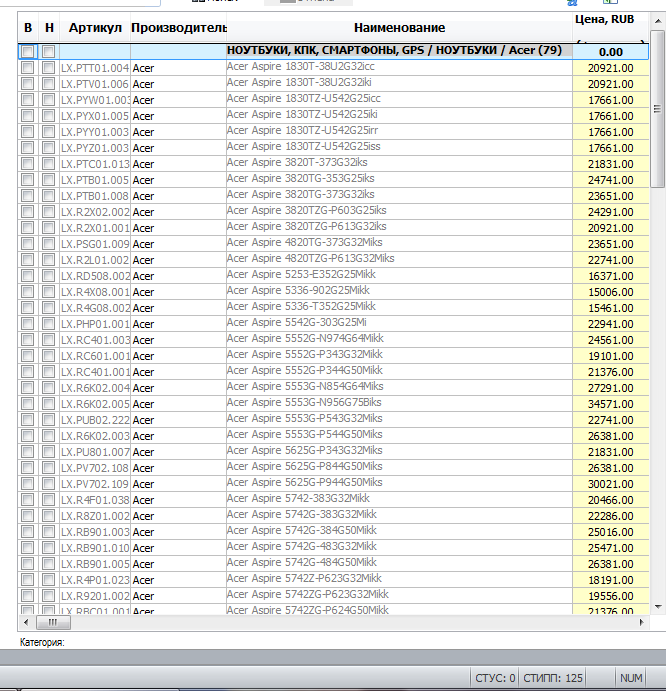The height and width of the screenshot is (691, 666).
Task: Click price 19556.00
Action: coord(610,596)
